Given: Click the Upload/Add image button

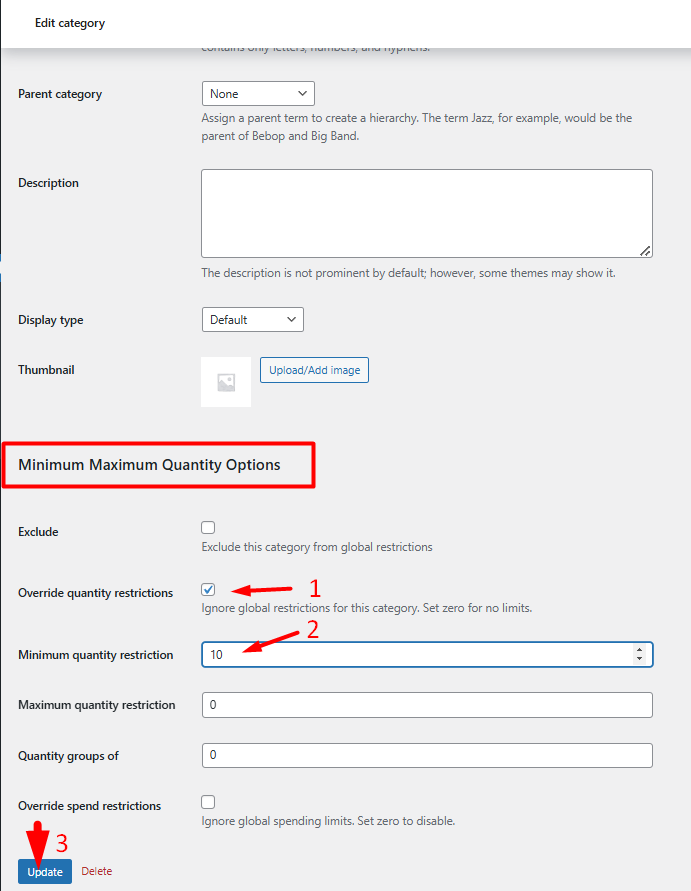Looking at the screenshot, I should tap(314, 369).
